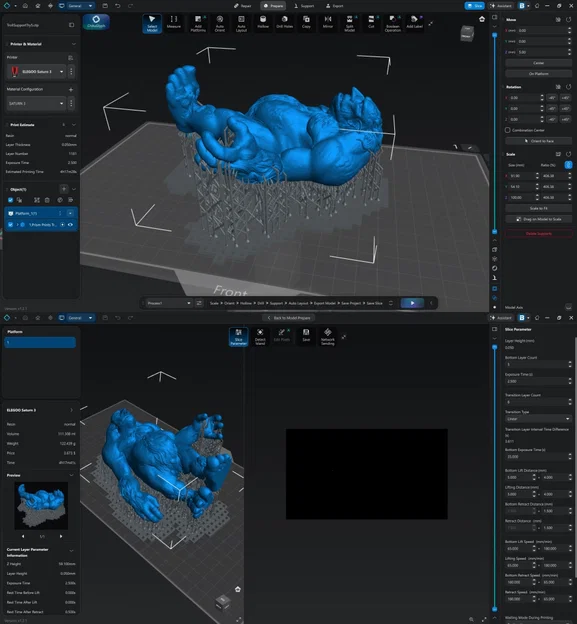Click the trash icon in Objects panel
This screenshot has width=577, height=624.
tap(47, 200)
